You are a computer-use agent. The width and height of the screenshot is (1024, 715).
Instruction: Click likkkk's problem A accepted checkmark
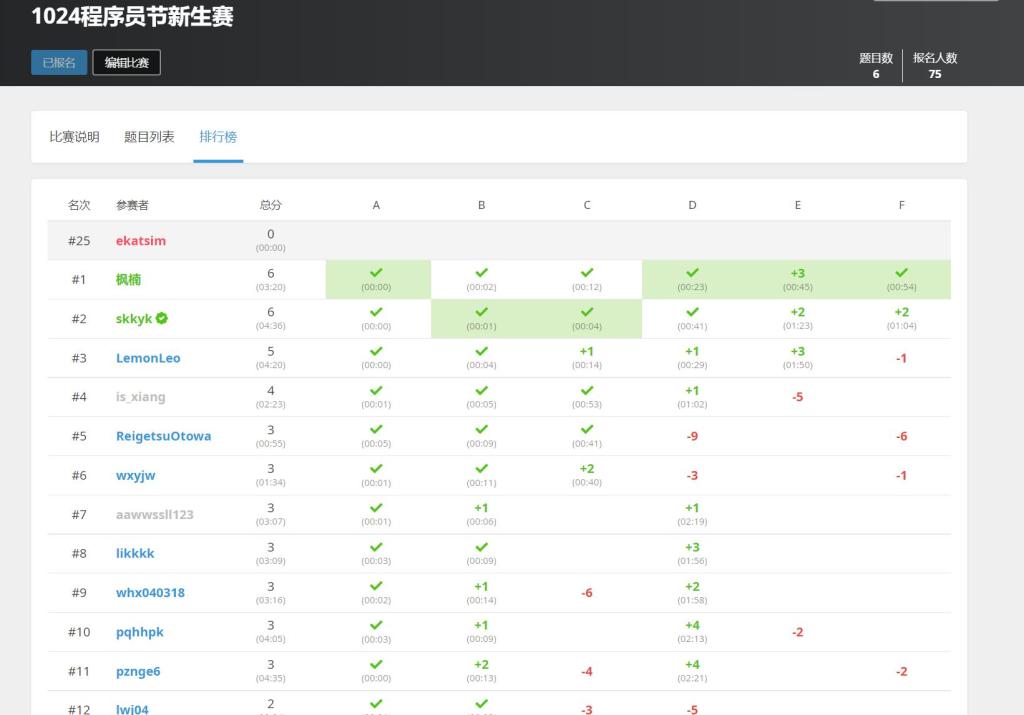[x=376, y=547]
